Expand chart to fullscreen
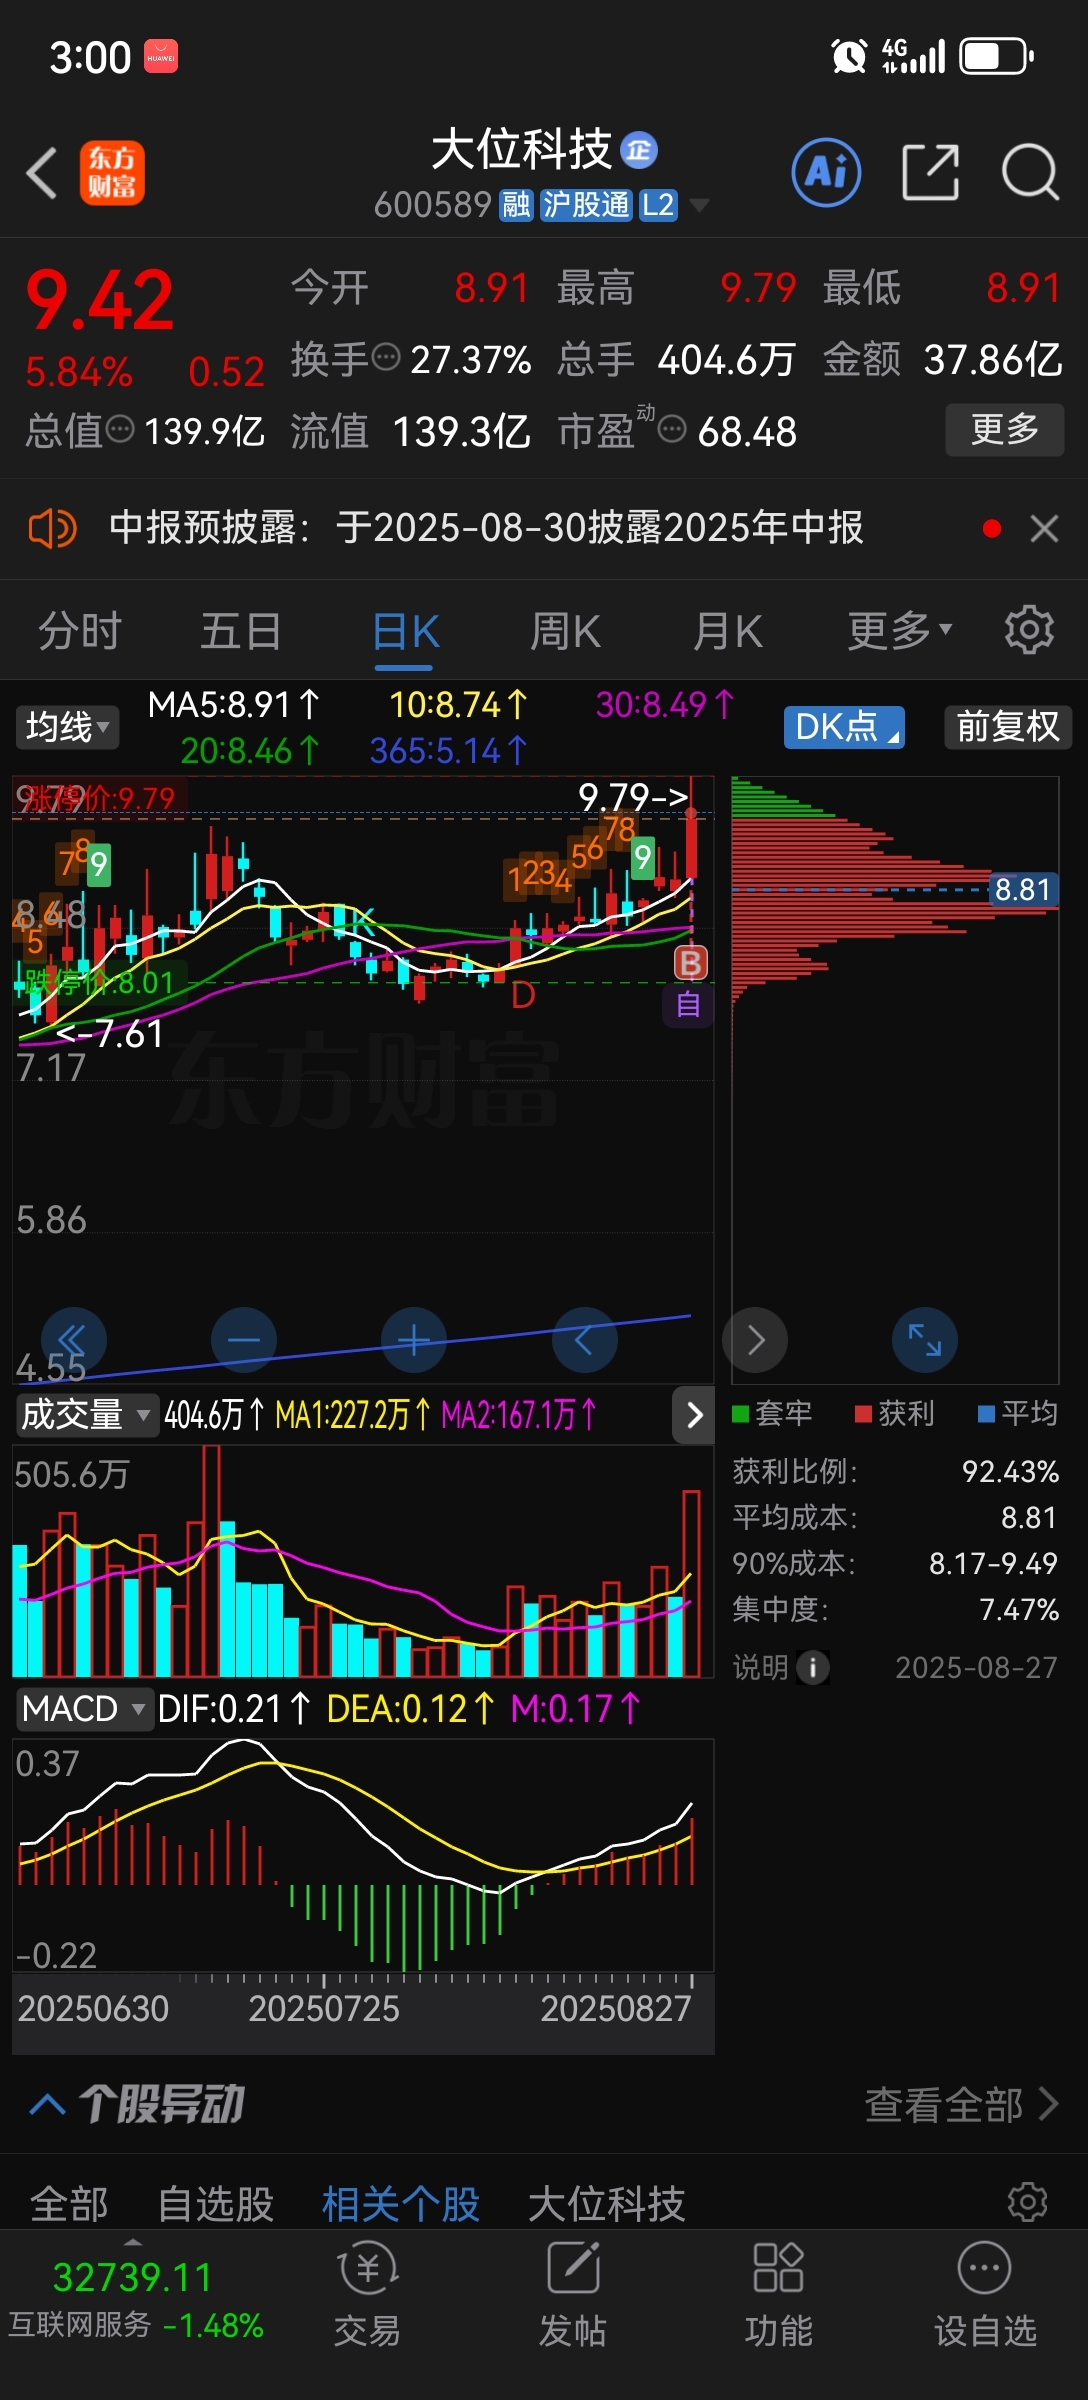 tap(925, 1340)
